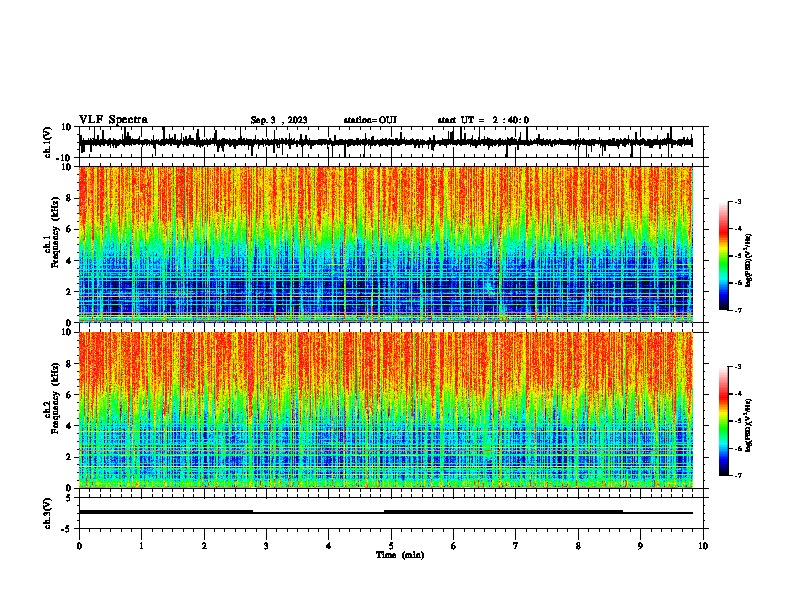Click the "2" kHz tick on ch.1 frequency axis
The image size is (792, 612).
click(x=69, y=292)
